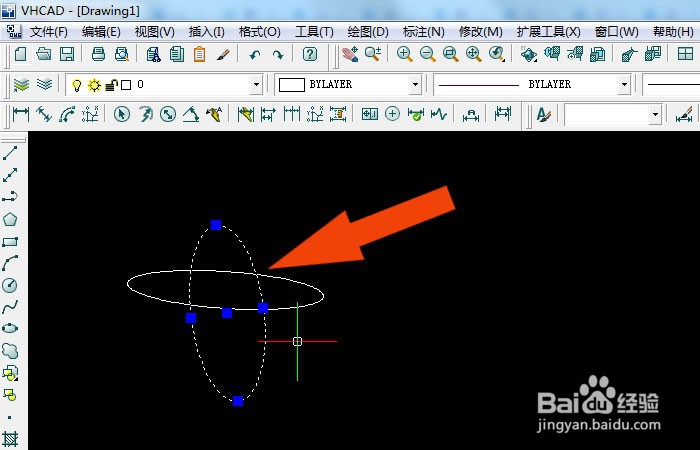Select the Tolerance tool icon

369,114
